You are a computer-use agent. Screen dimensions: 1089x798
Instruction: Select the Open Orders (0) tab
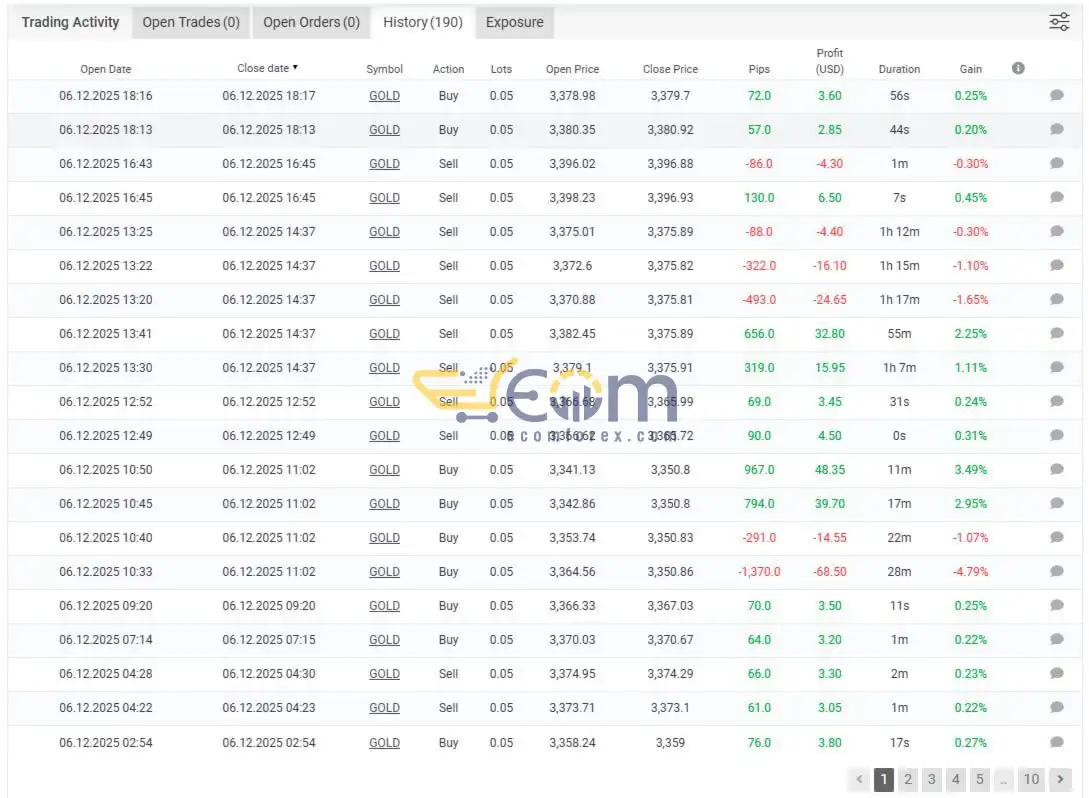311,22
